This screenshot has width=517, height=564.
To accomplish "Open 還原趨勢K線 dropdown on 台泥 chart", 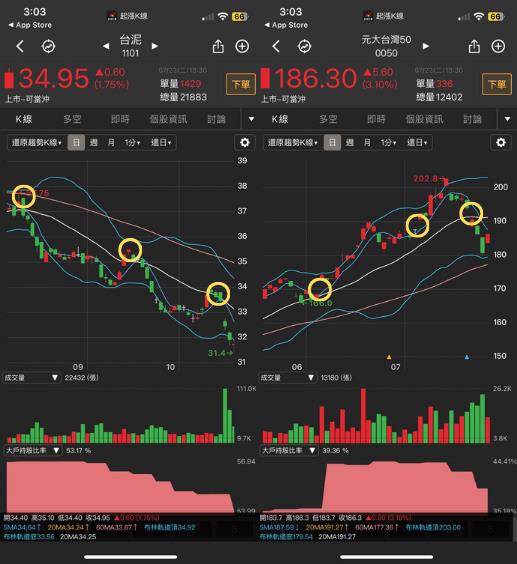I will 37,142.
